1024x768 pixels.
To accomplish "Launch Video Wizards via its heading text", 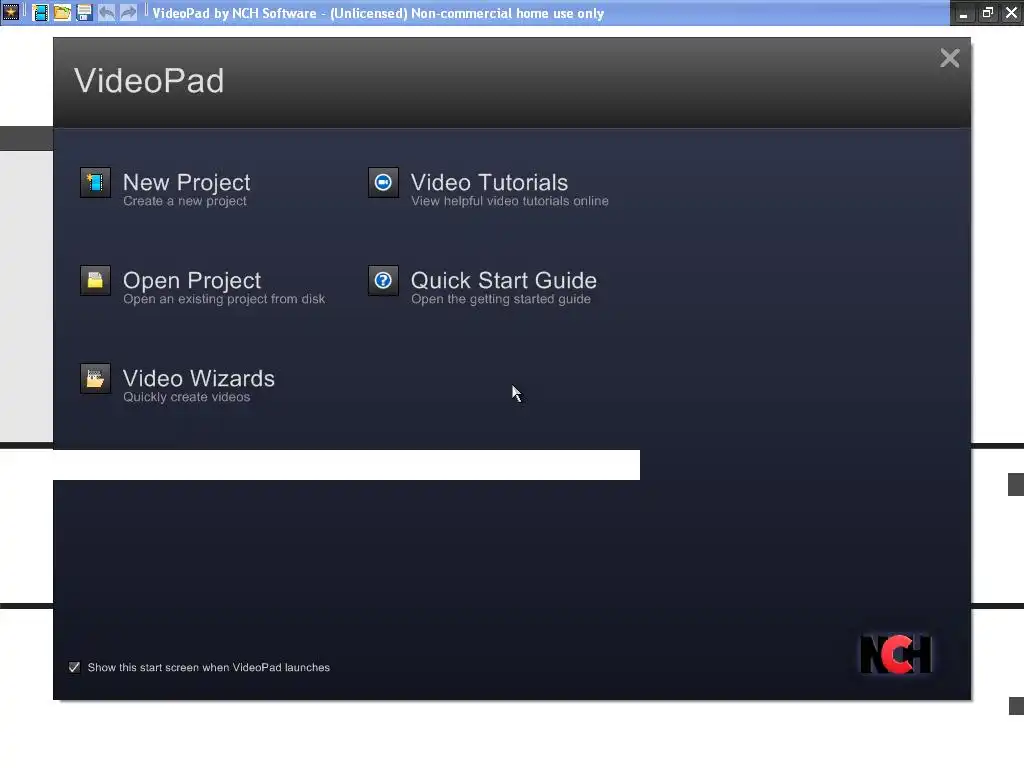I will coord(199,378).
